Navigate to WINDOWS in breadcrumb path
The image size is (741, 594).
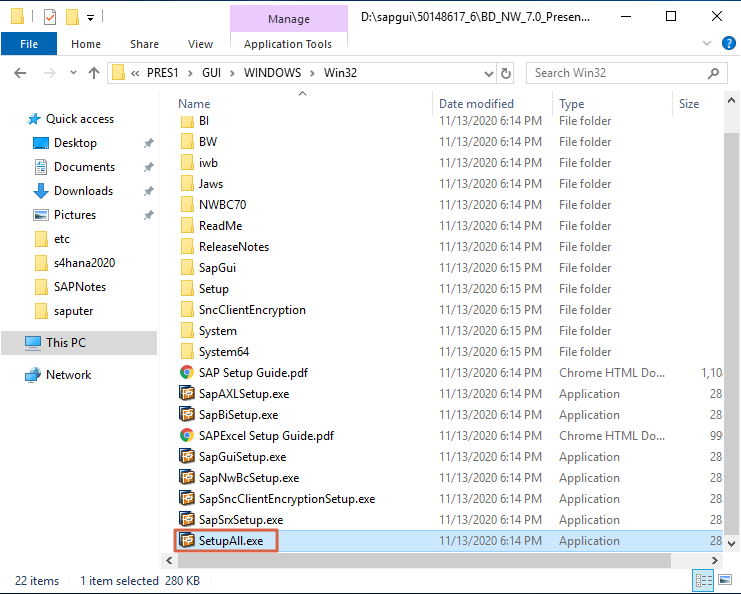tap(272, 73)
